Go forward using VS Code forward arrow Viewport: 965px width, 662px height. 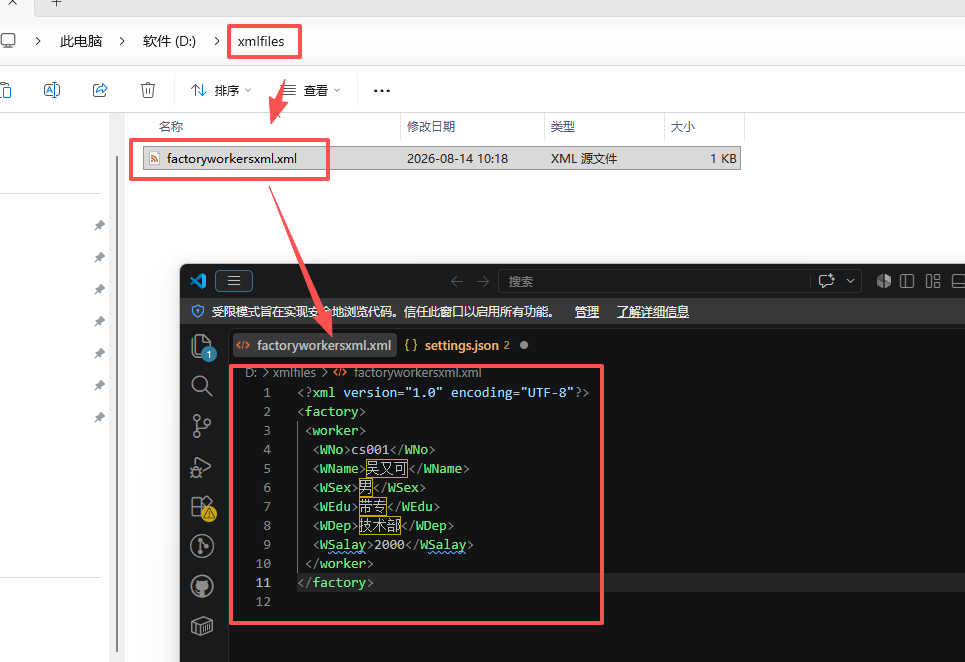(x=482, y=281)
